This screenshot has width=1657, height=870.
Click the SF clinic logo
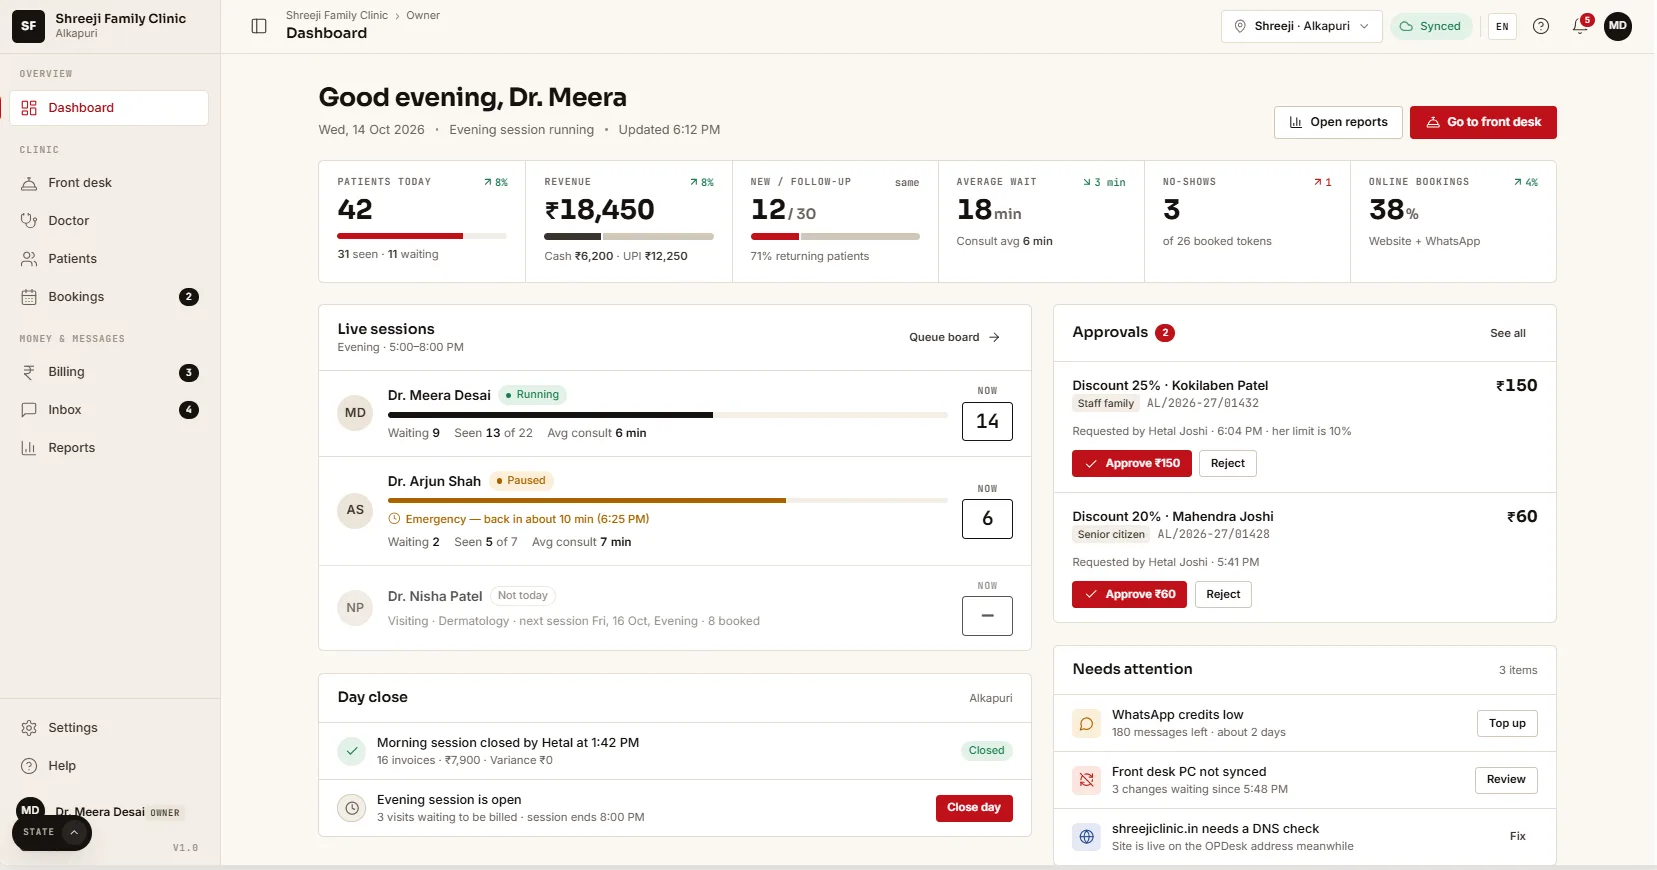coord(28,26)
